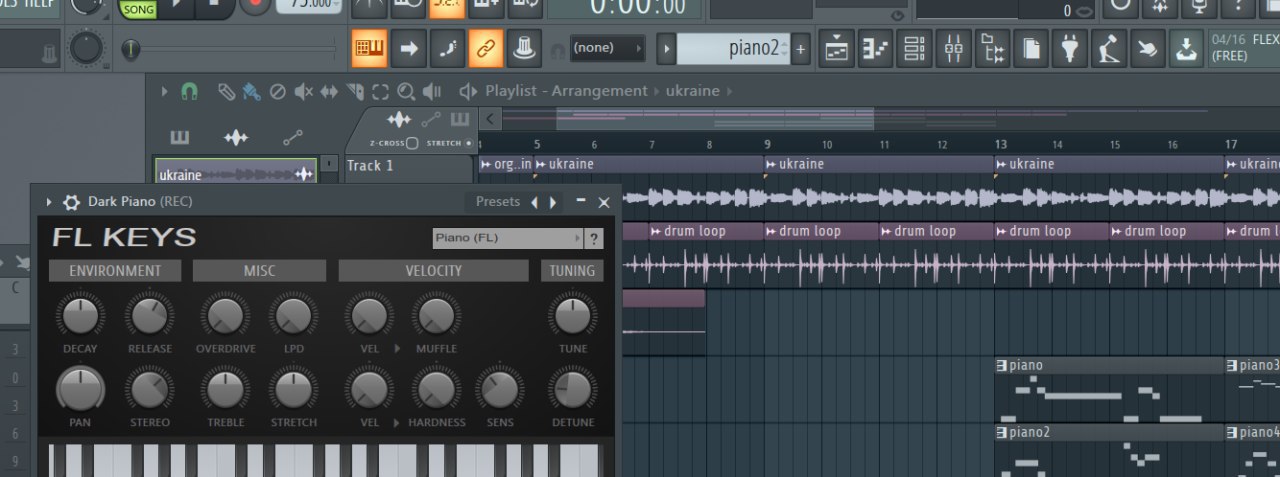The width and height of the screenshot is (1280, 477).
Task: Open the Channel rack view icon
Action: tap(914, 48)
